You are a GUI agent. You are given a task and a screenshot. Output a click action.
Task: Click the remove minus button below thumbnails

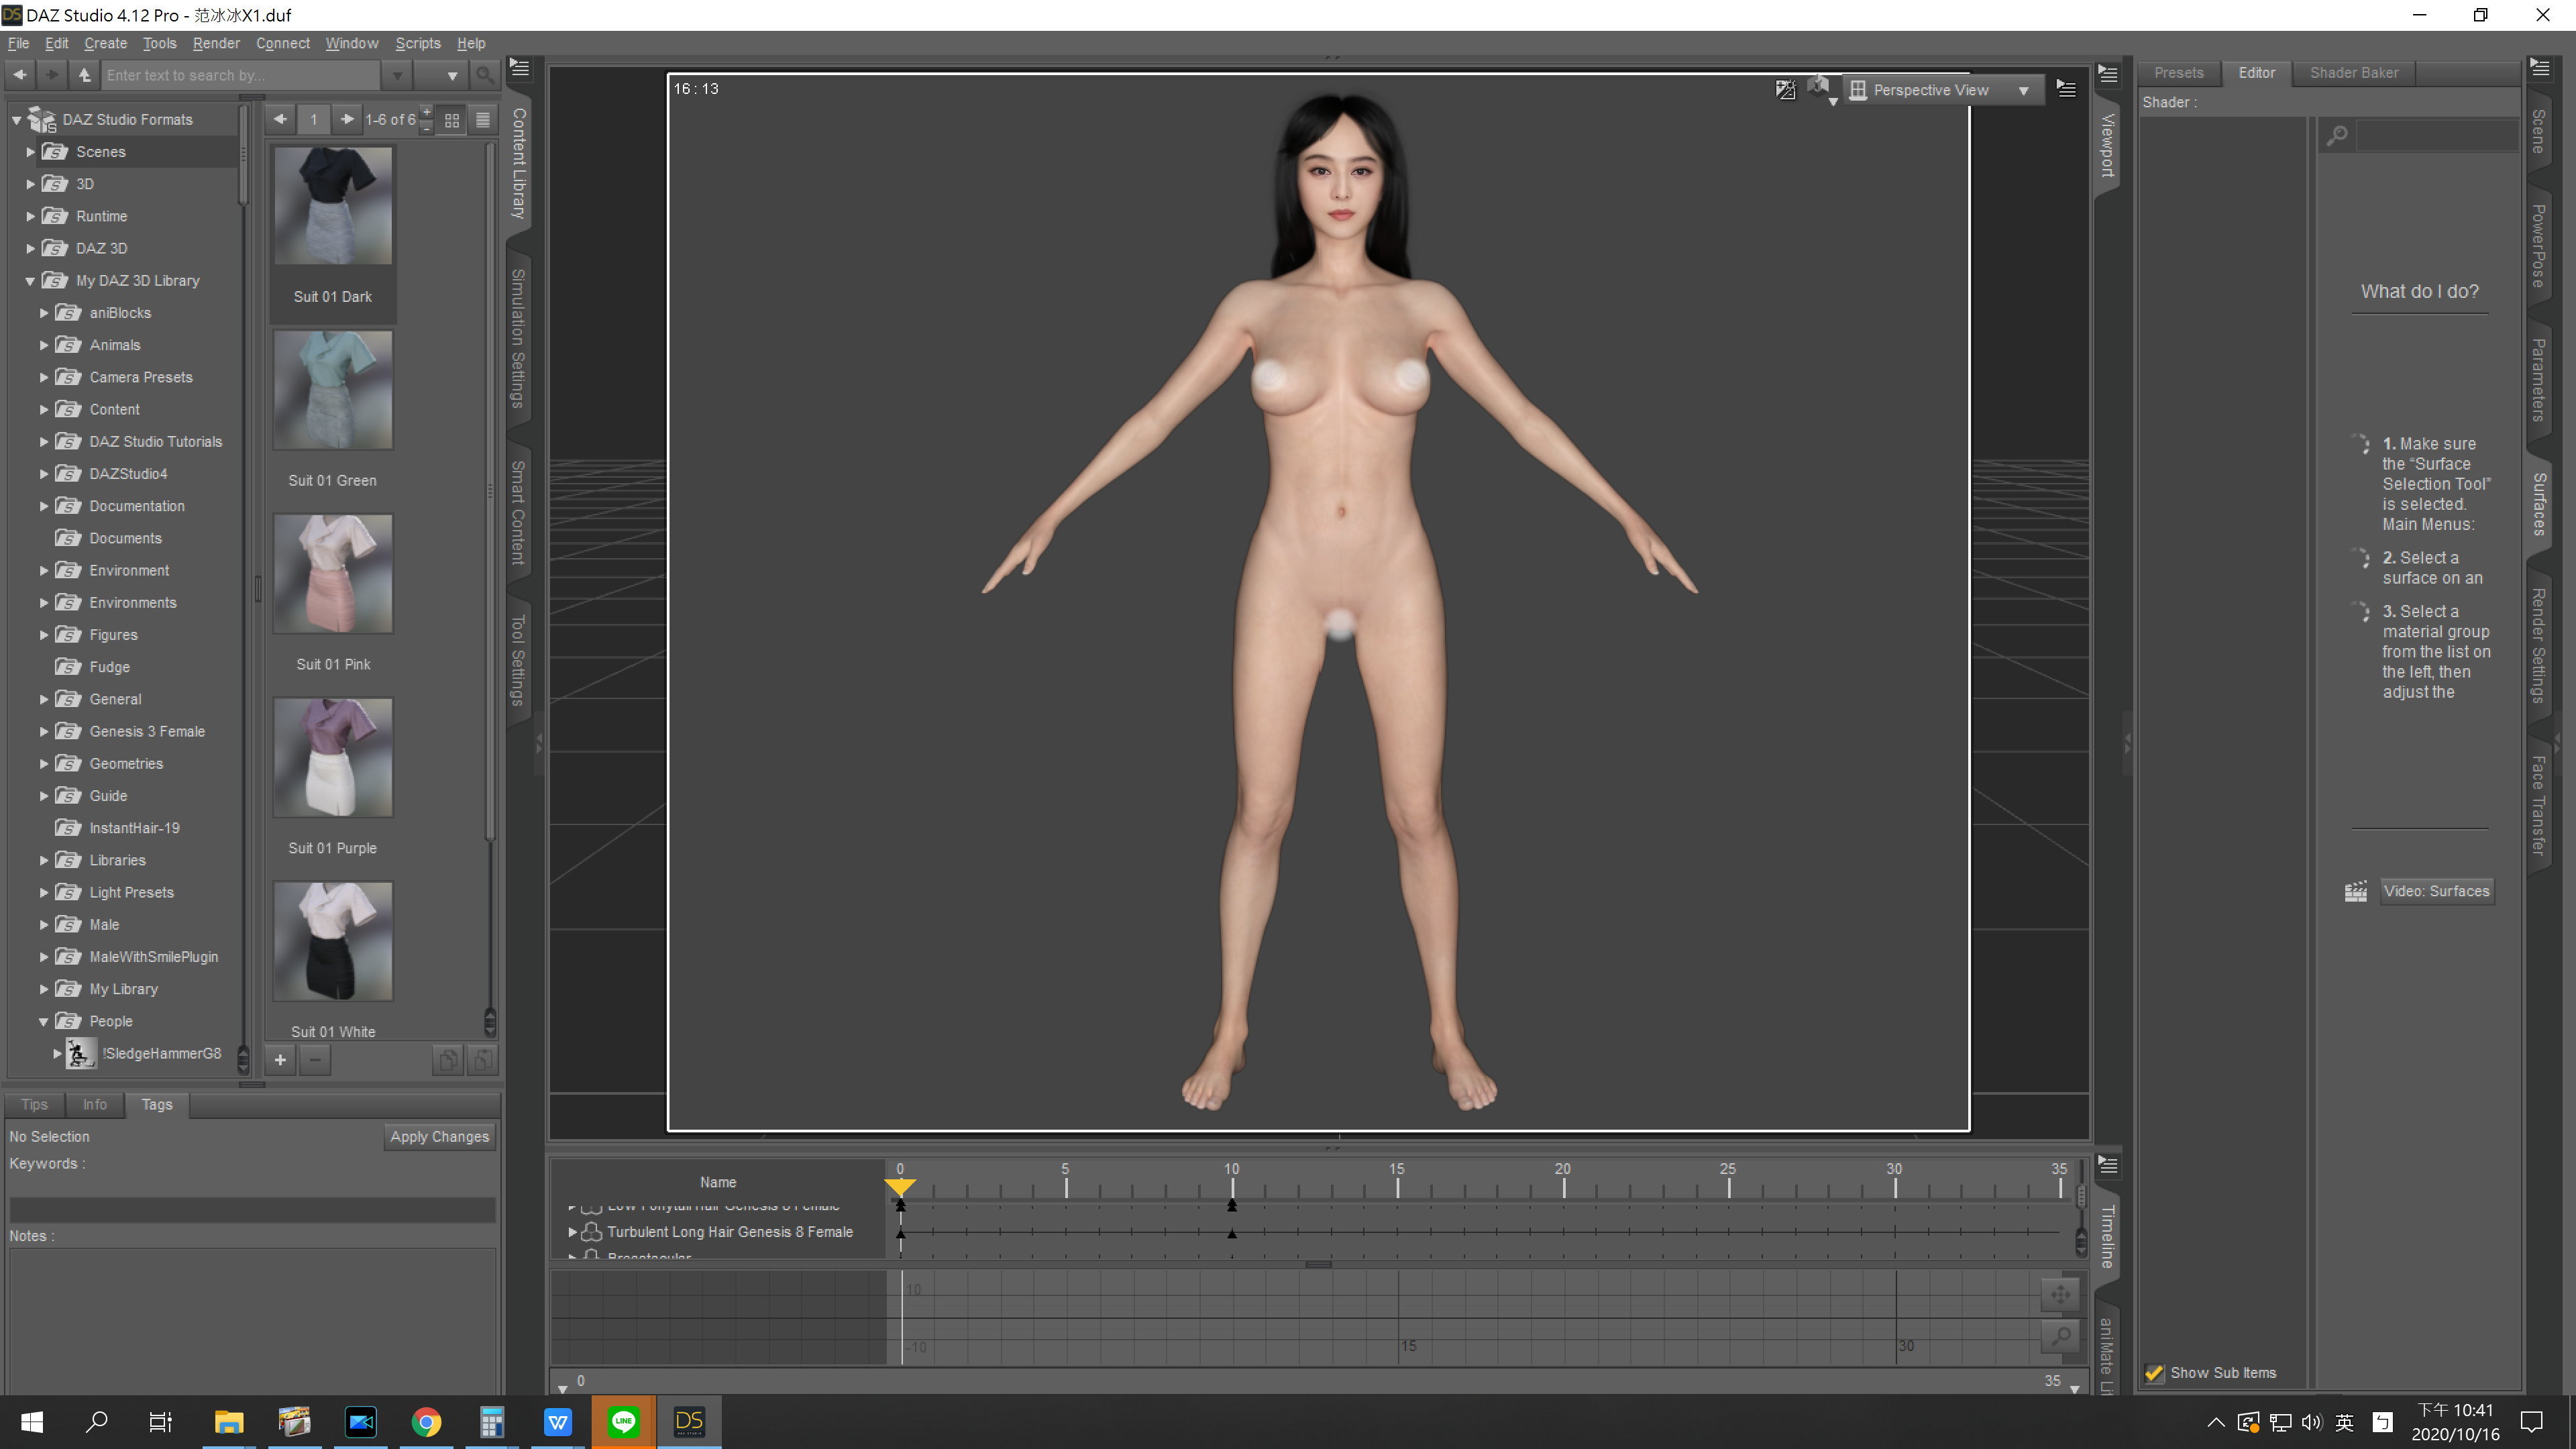pyautogui.click(x=315, y=1060)
